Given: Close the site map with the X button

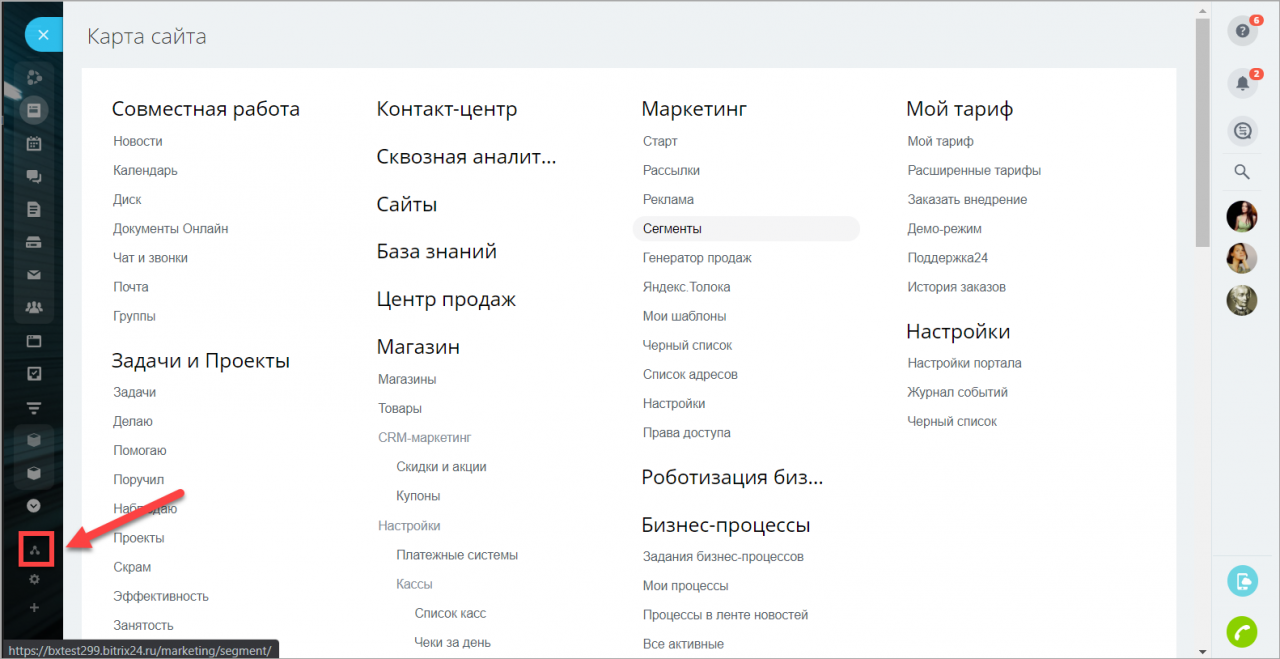Looking at the screenshot, I should (43, 35).
